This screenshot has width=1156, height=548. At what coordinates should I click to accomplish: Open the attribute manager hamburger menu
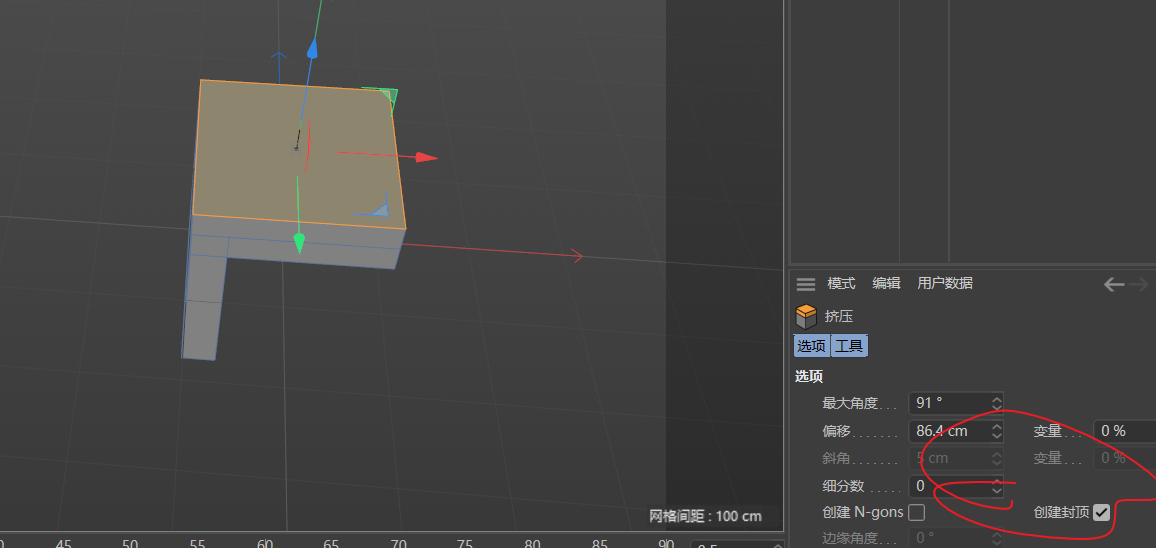click(x=806, y=284)
